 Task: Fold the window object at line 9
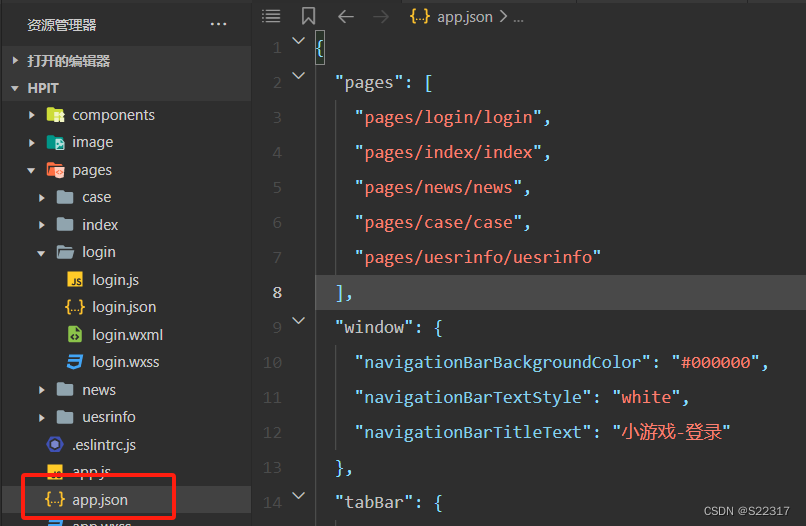coord(299,321)
